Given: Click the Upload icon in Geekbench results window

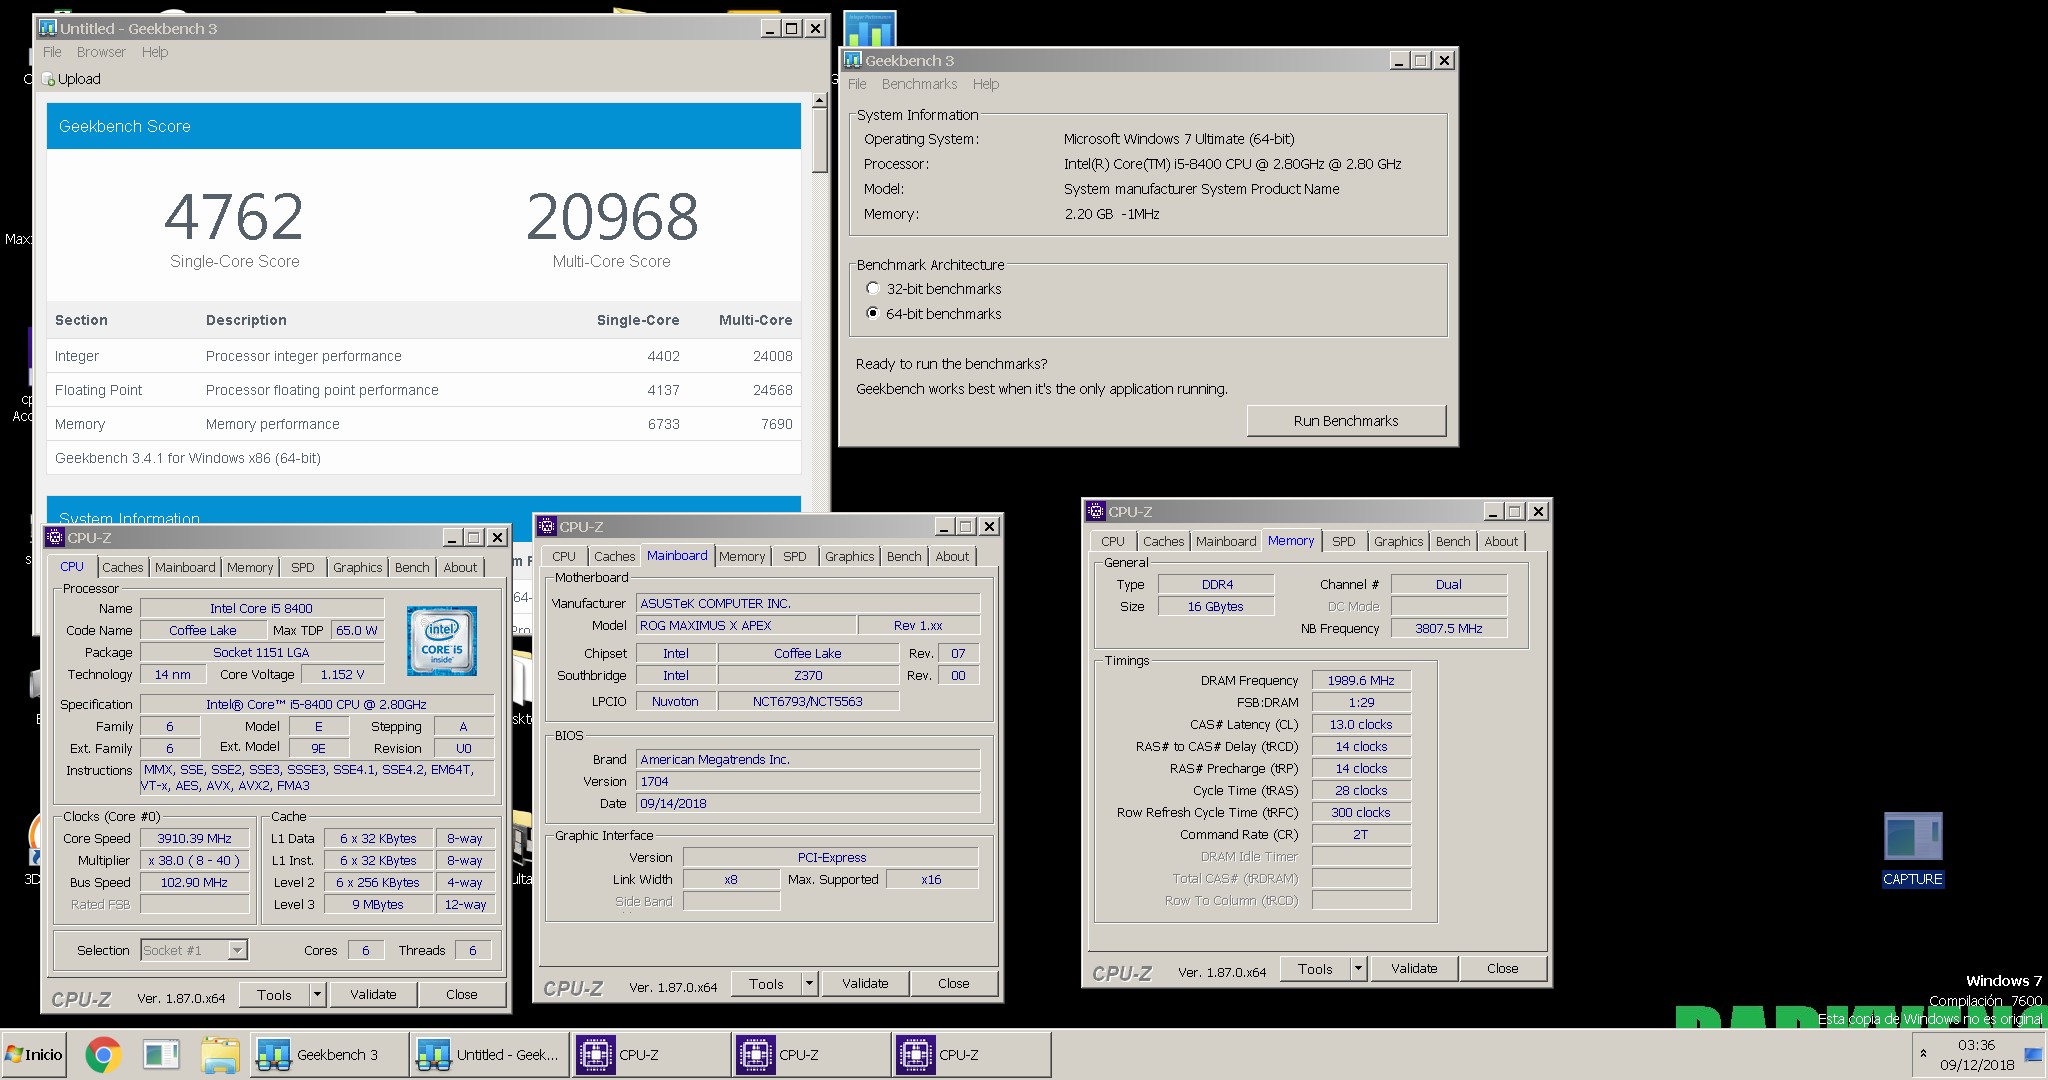Looking at the screenshot, I should 49,79.
